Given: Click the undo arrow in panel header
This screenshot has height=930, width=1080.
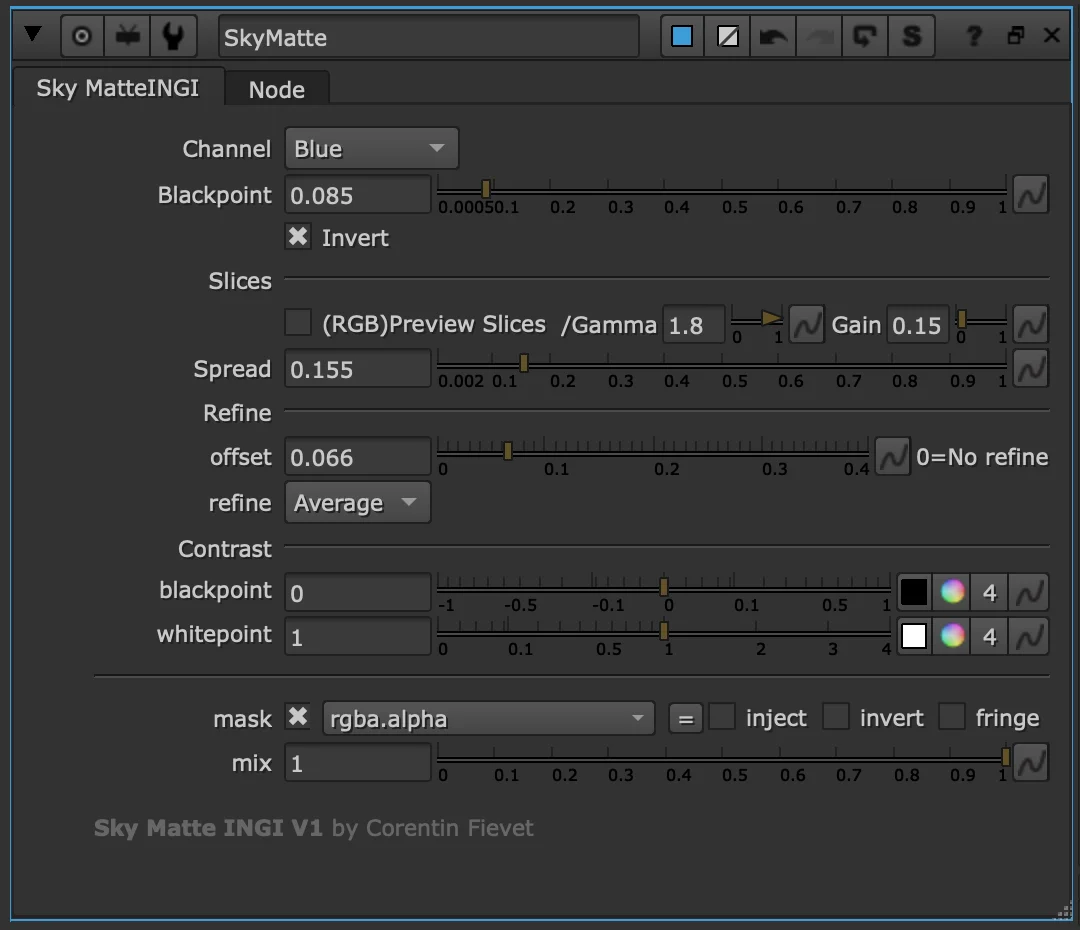Looking at the screenshot, I should 773,37.
